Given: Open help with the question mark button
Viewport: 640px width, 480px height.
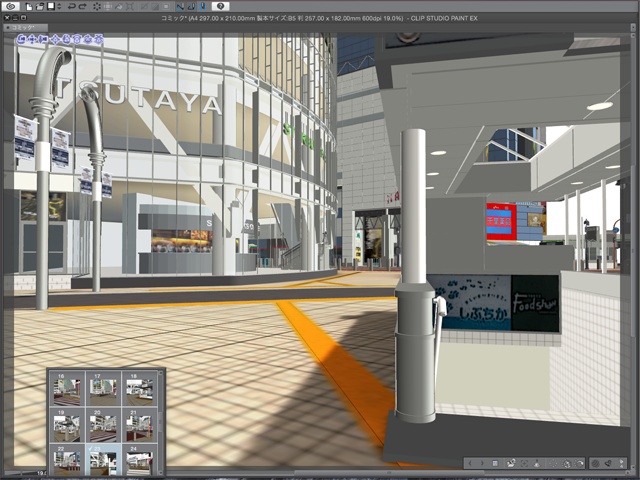Looking at the screenshot, I should coord(220,6).
